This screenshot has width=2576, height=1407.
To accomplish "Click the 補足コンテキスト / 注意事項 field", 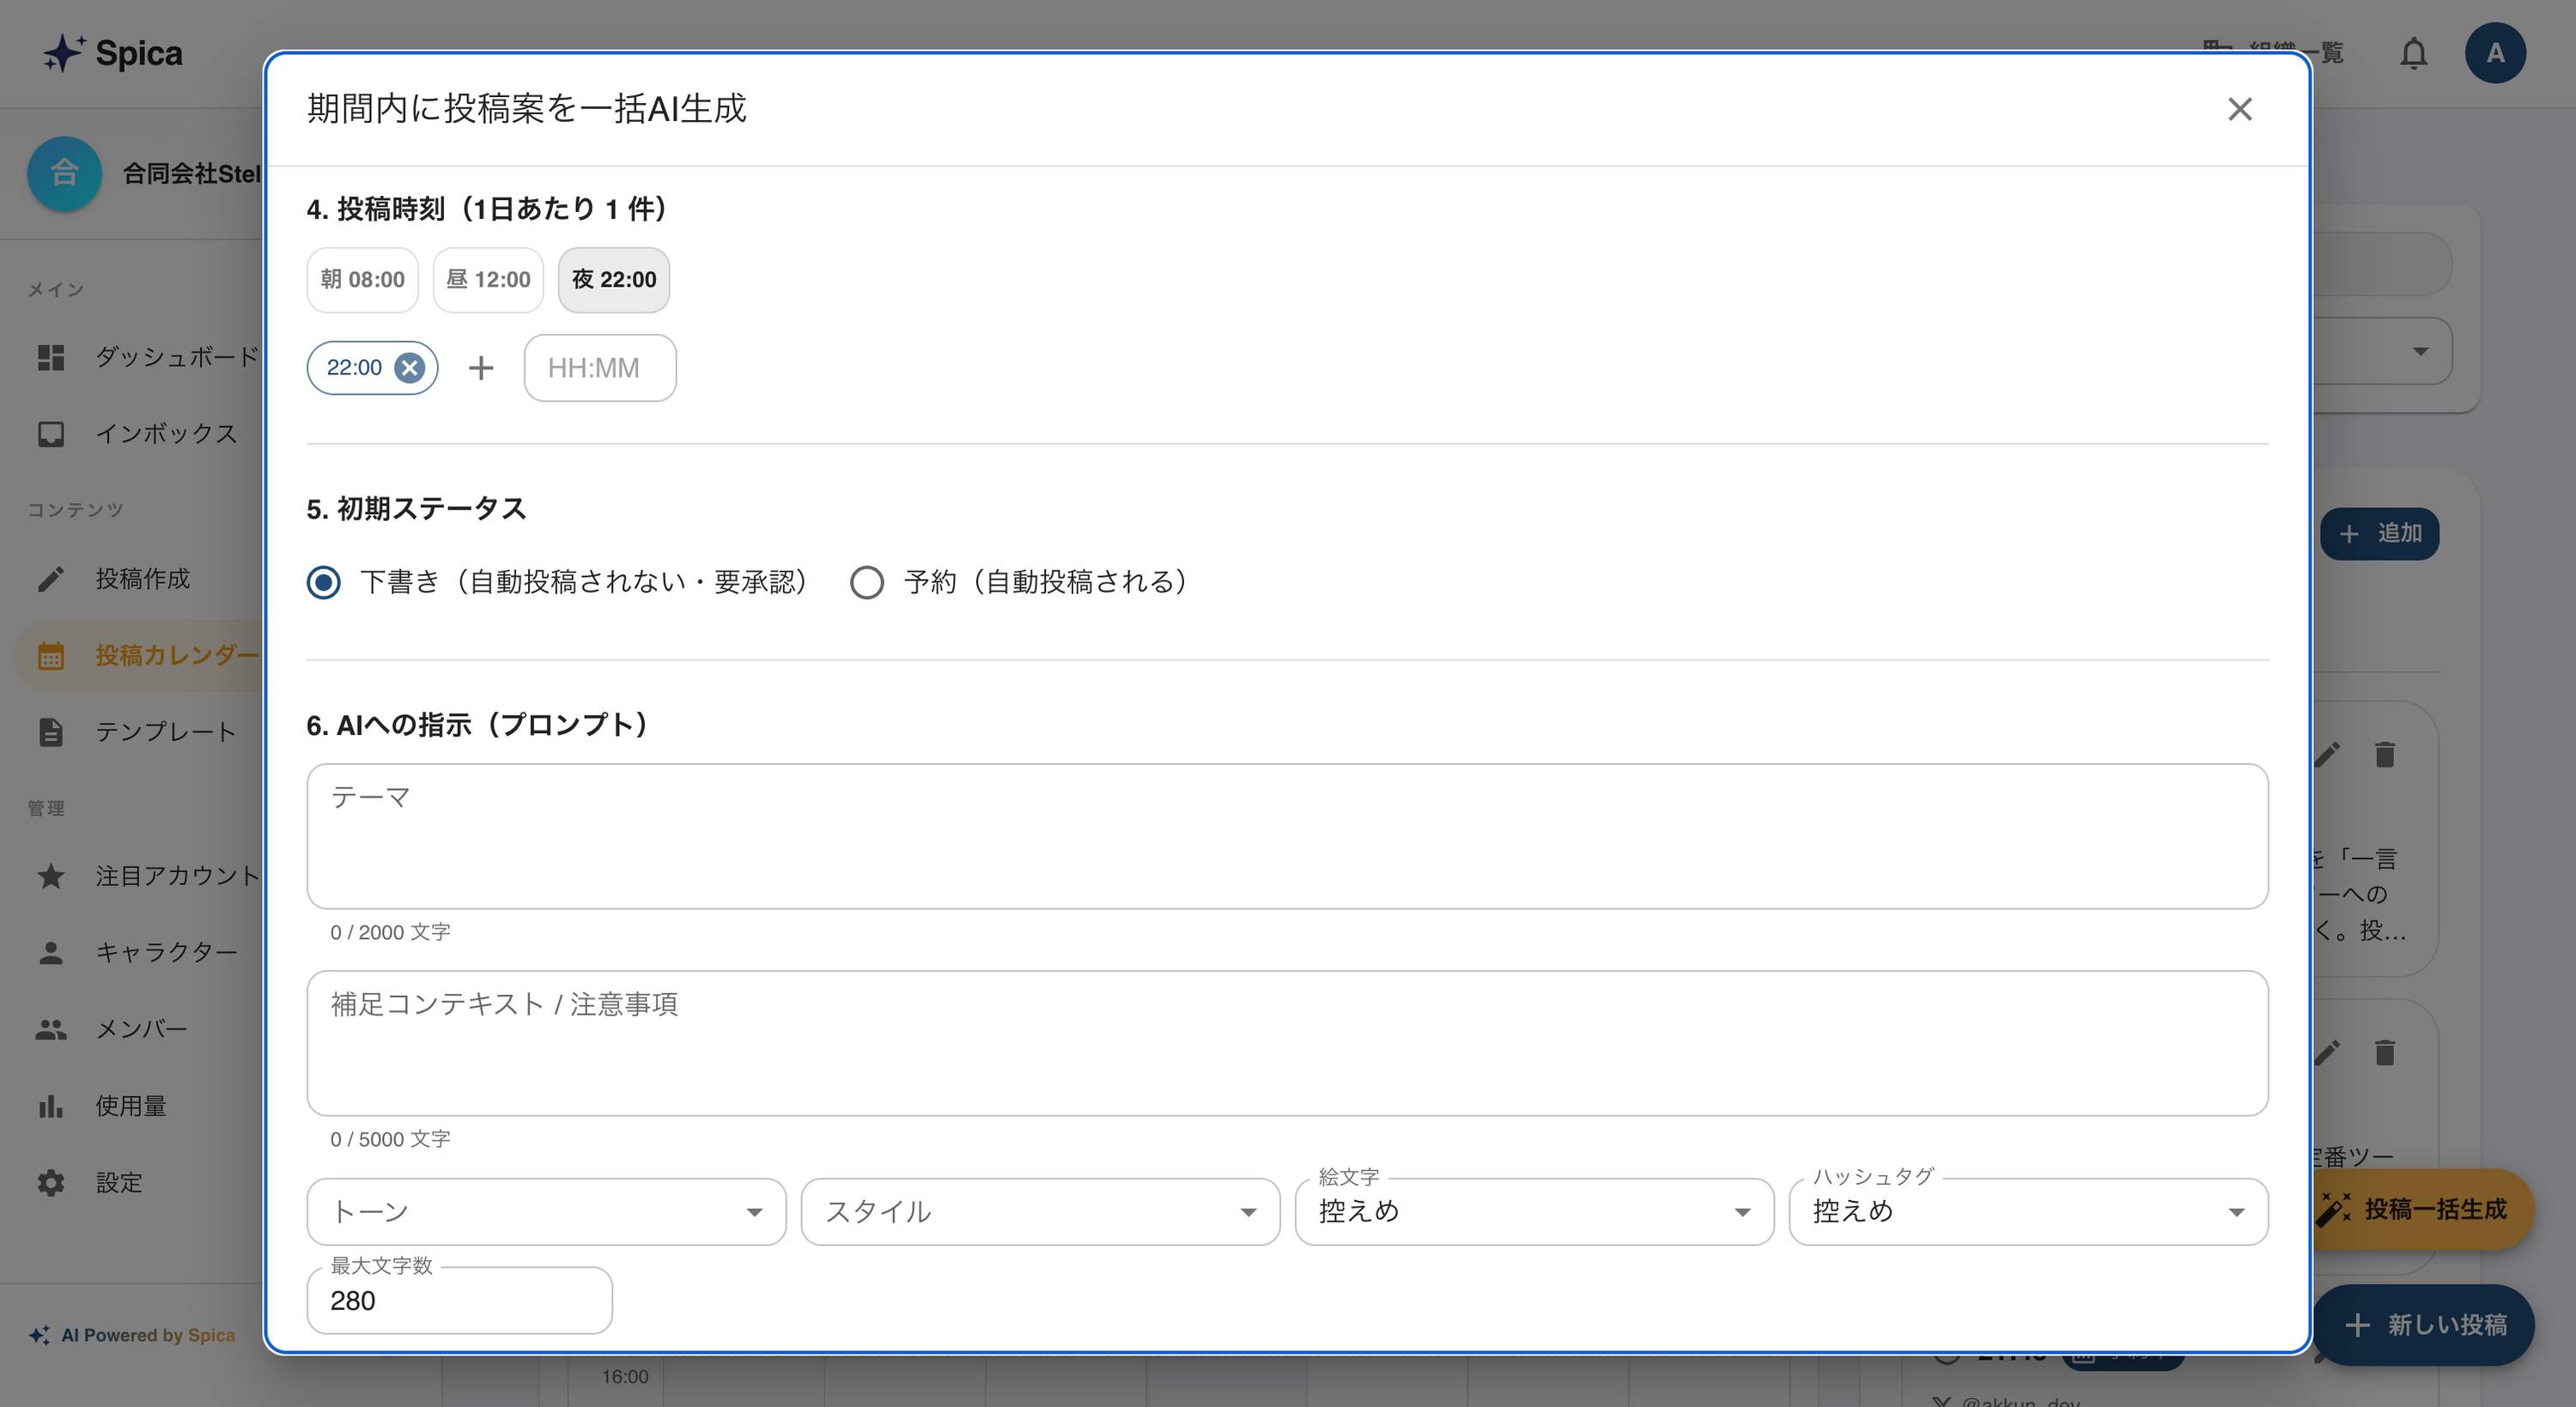I will coord(1287,1043).
